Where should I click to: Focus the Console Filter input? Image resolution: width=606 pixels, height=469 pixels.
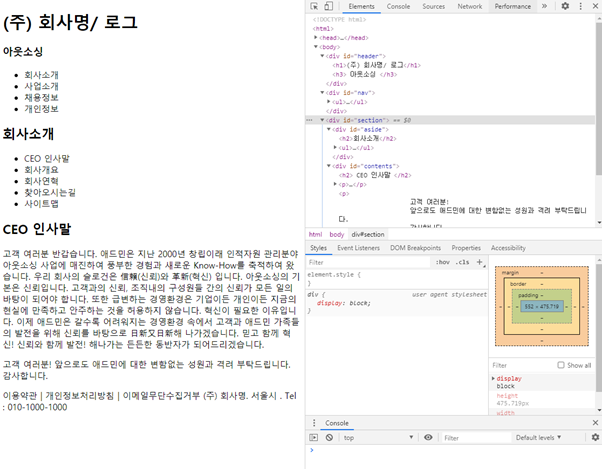[x=476, y=437]
